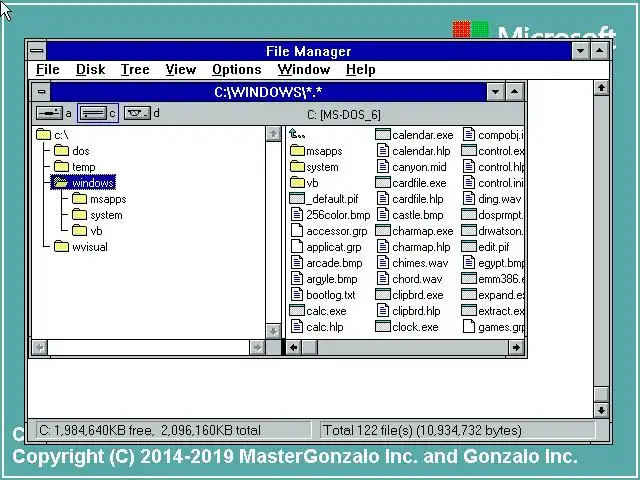Select the clipbrd.exe file
Image resolution: width=640 pixels, height=480 pixels.
pos(409,295)
